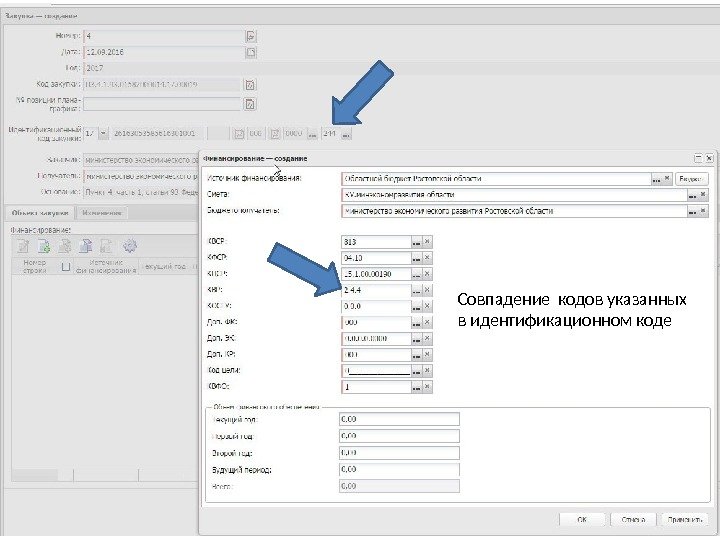720x540 pixels.
Task: Click the gear settings icon in Финансирование toolbar
Action: (x=129, y=246)
